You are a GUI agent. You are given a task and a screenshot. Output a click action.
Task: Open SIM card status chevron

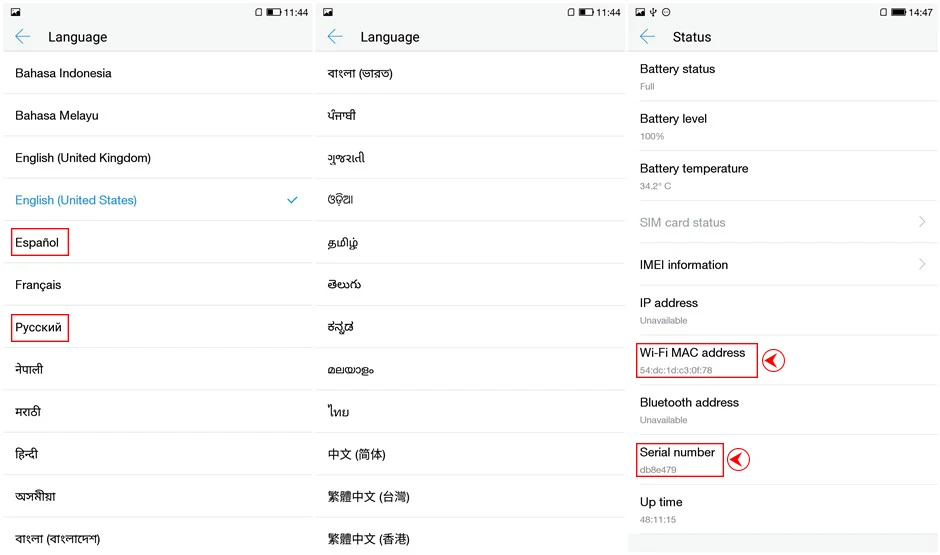(922, 222)
